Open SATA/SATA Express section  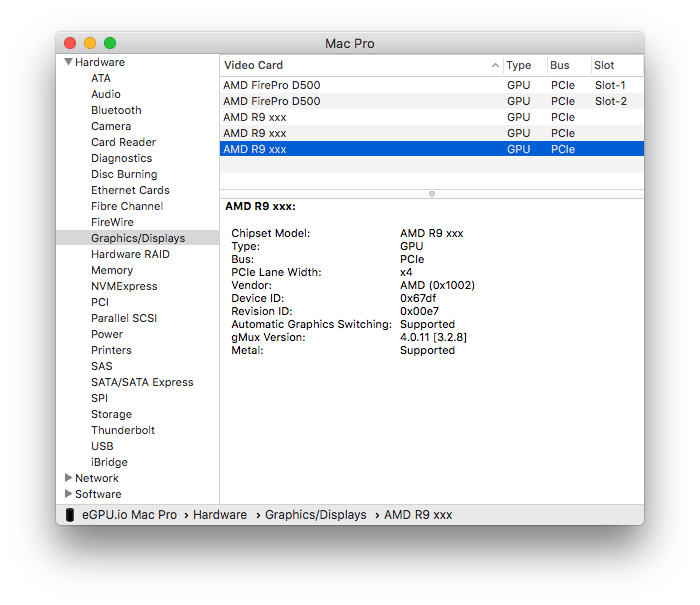[142, 382]
